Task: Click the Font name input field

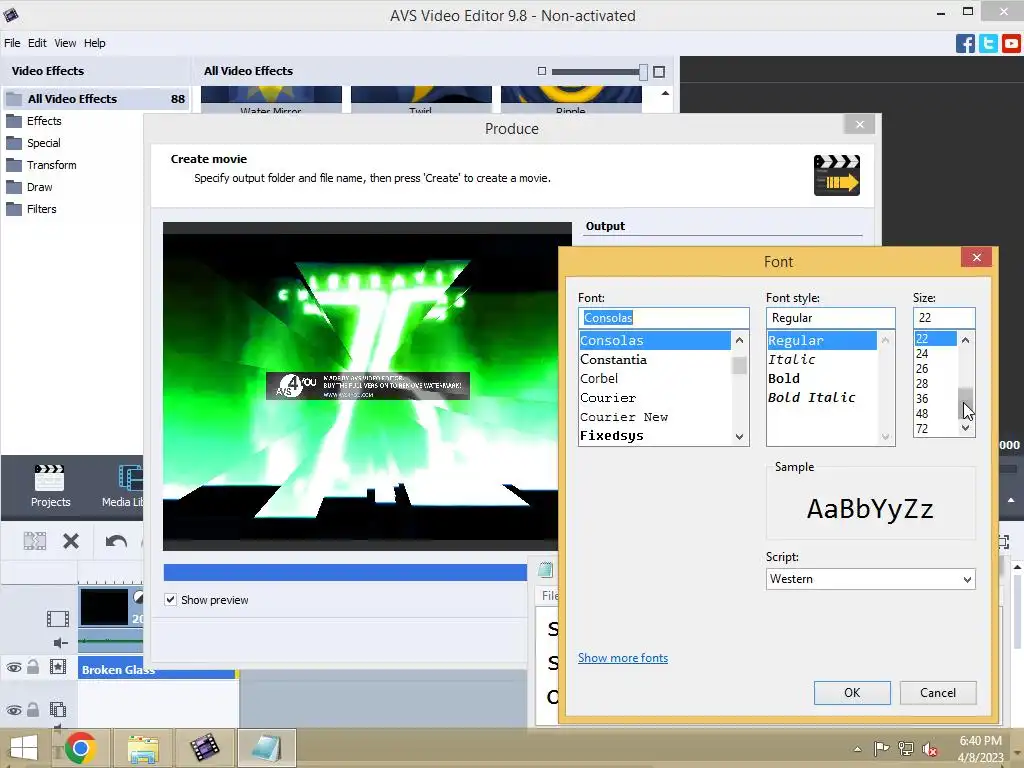Action: click(664, 318)
